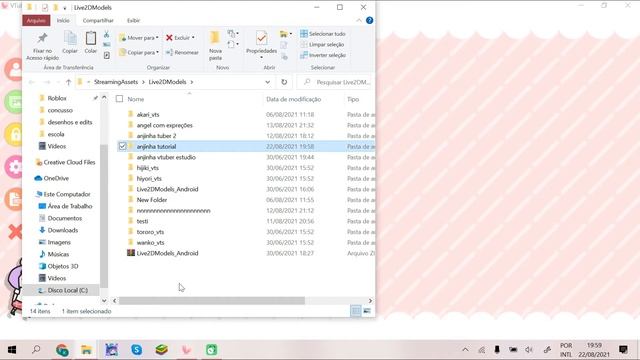Show hidden tray icons chevron
Viewport: 640px width, 360px height.
pos(465,350)
